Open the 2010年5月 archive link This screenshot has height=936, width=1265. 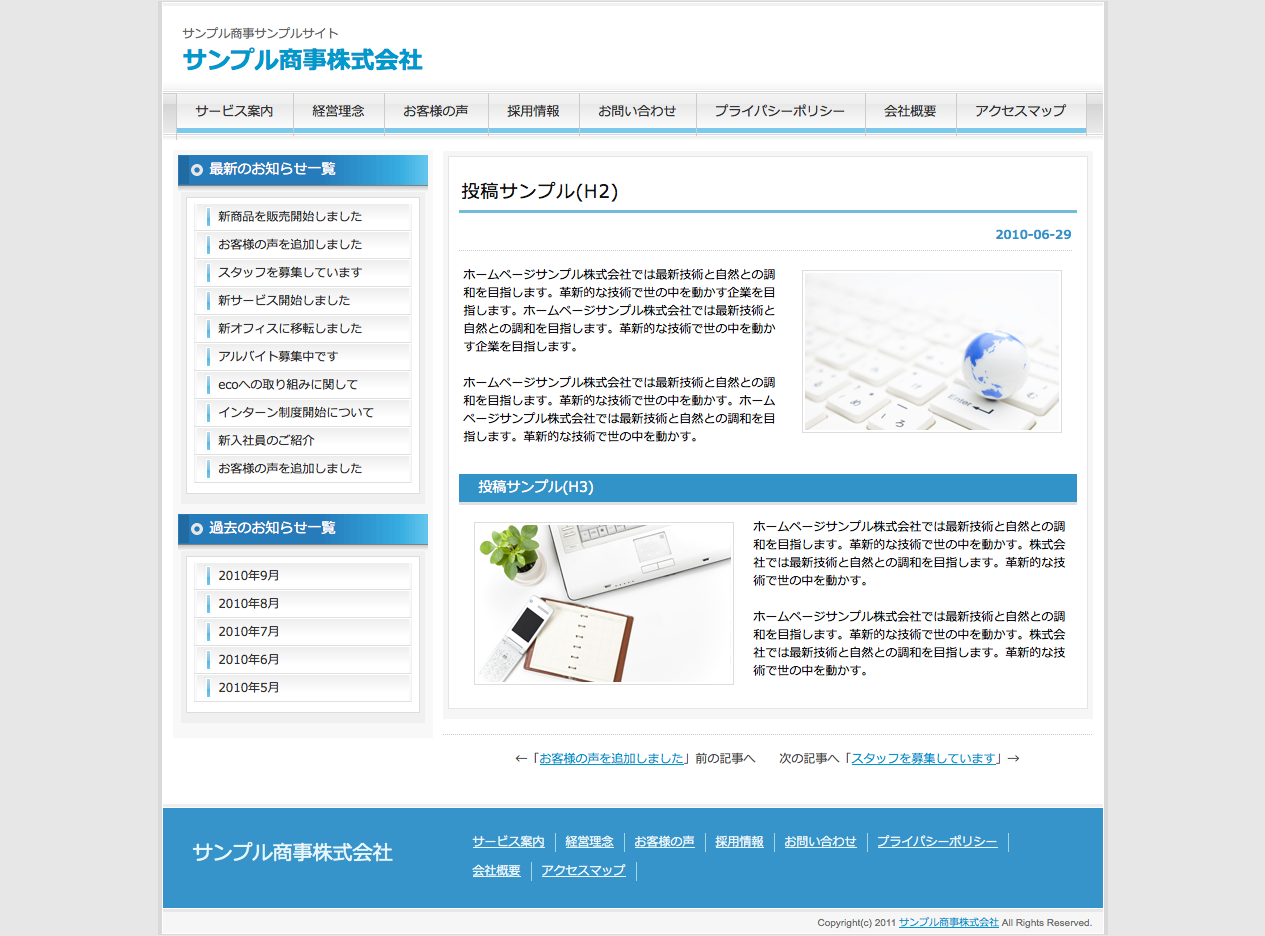pos(249,688)
